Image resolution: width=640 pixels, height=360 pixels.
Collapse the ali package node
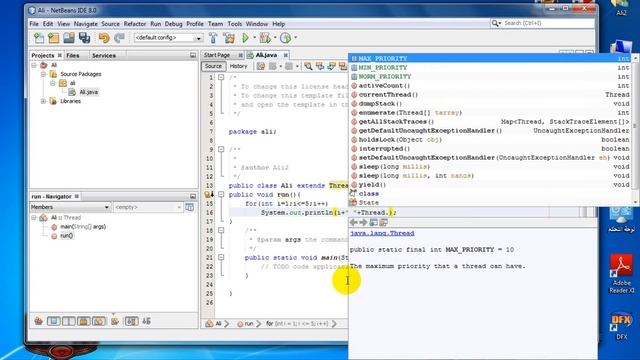[x=53, y=83]
